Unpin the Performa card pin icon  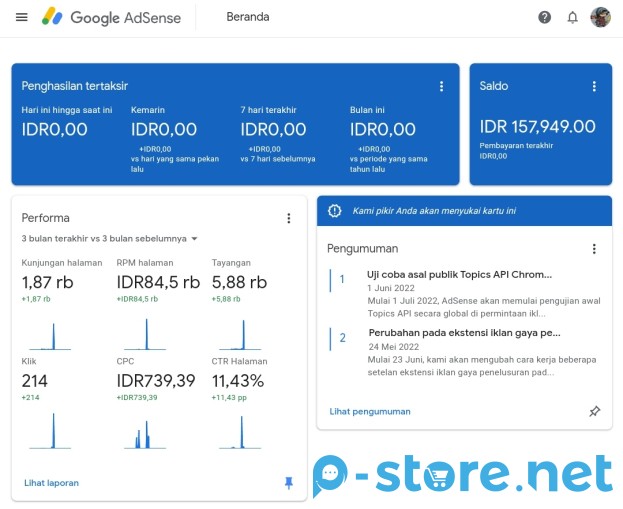pos(289,483)
